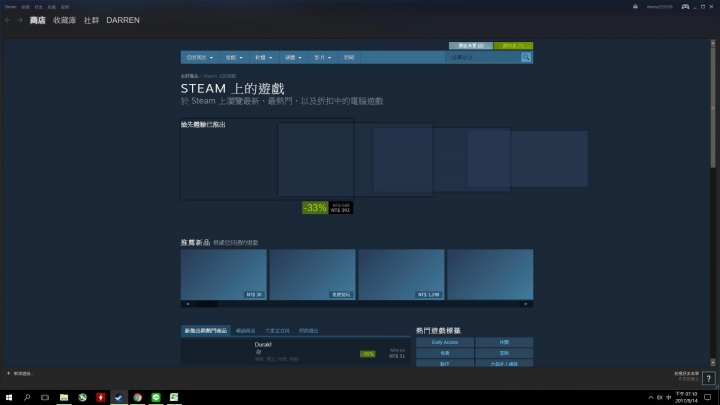Open the 新聞 store link

click(x=349, y=57)
